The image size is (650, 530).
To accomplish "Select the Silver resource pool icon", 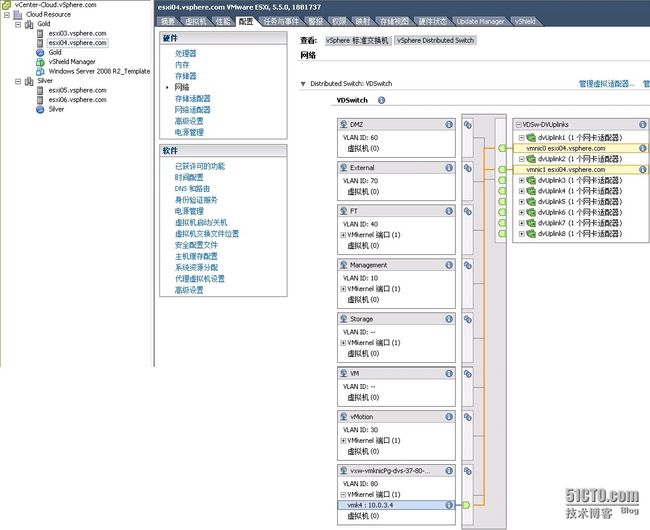I will pyautogui.click(x=40, y=109).
